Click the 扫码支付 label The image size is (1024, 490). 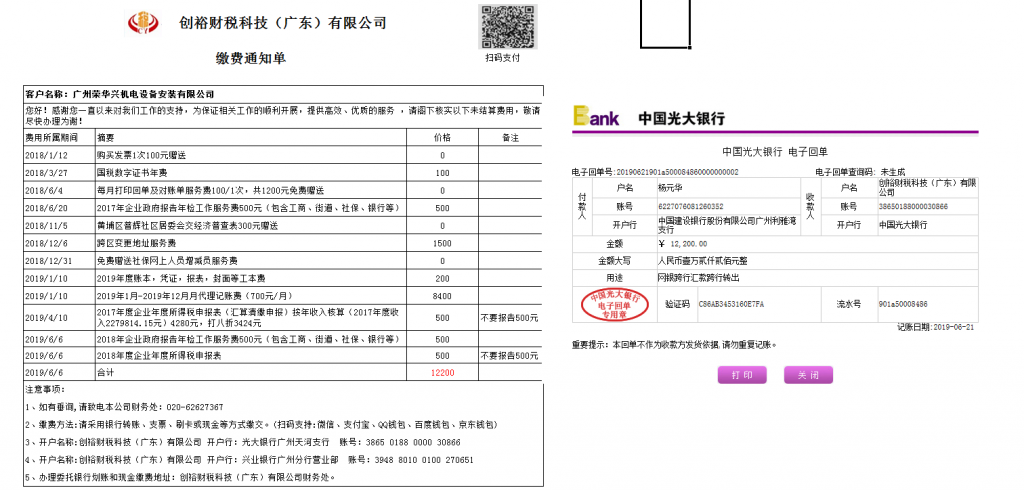click(502, 57)
